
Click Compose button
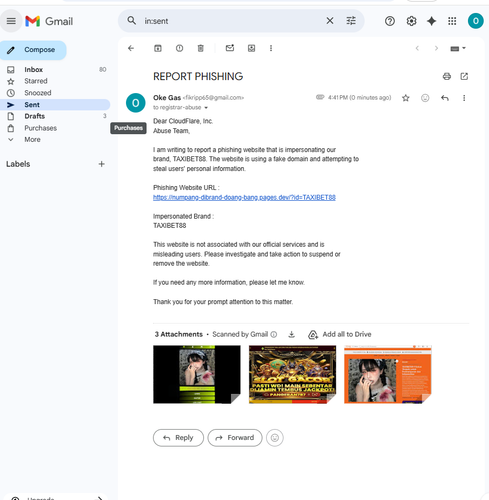(33, 50)
